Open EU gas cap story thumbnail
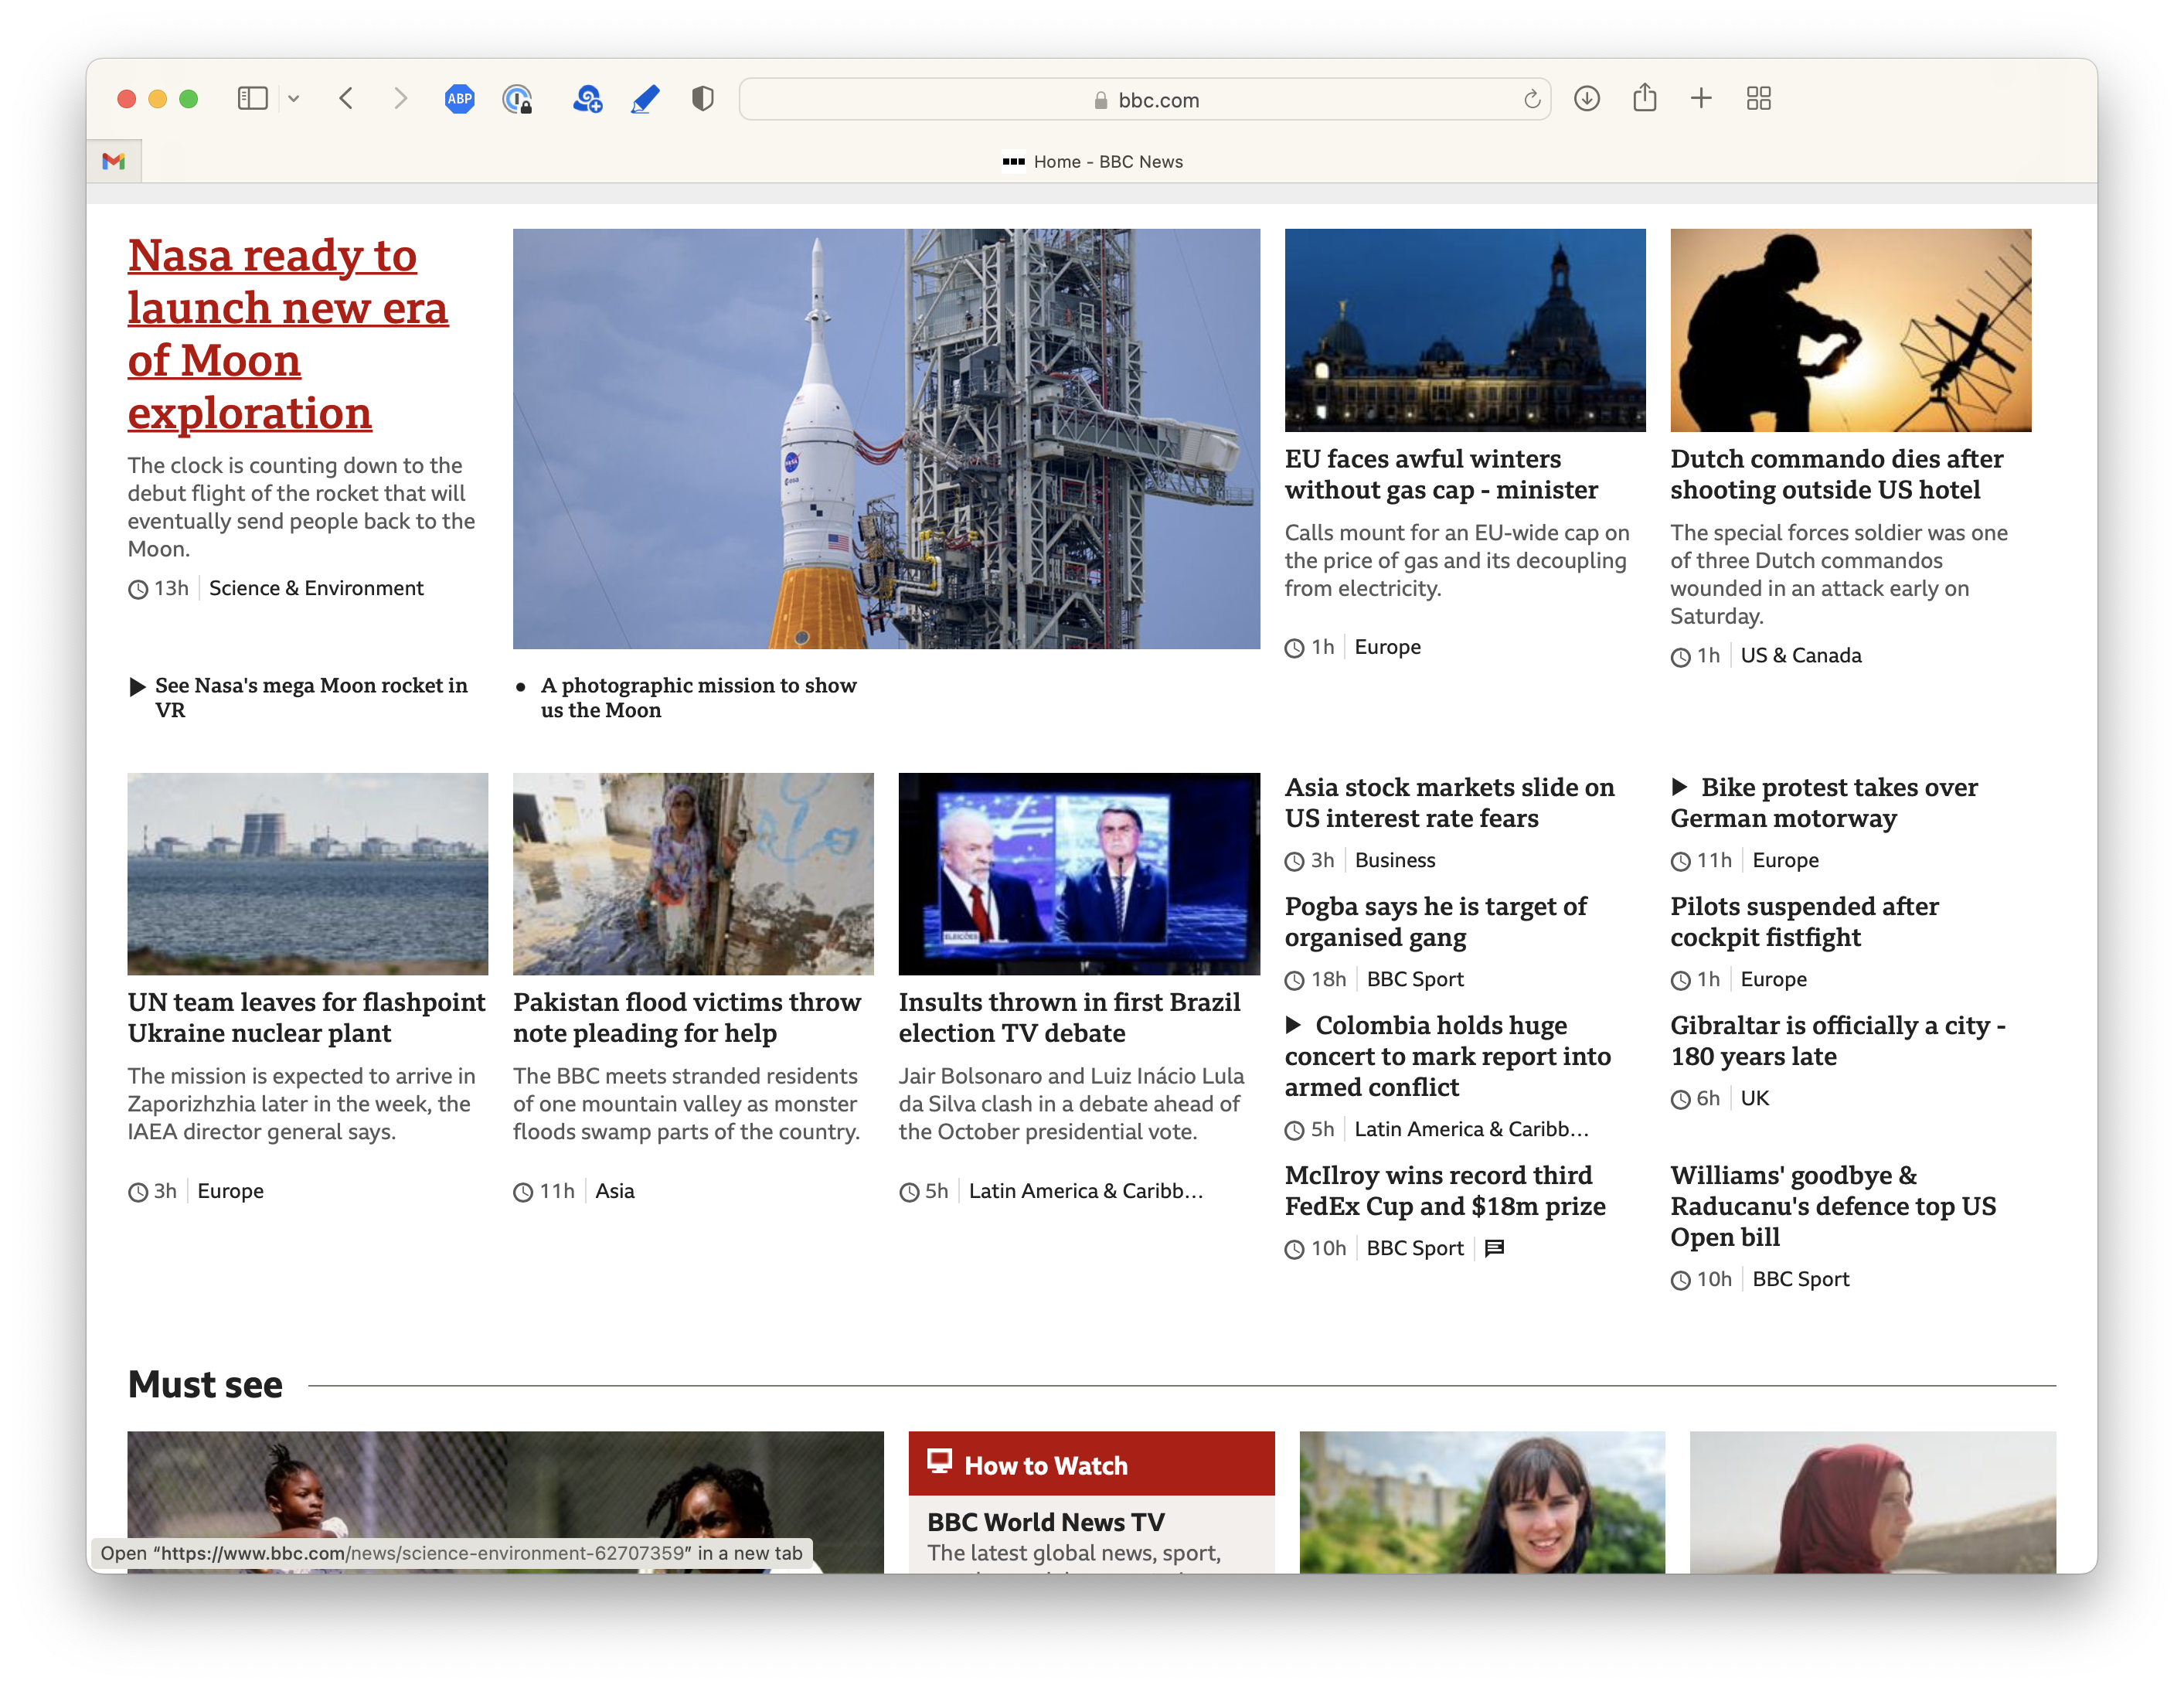Image resolution: width=2184 pixels, height=1688 pixels. [x=1465, y=330]
